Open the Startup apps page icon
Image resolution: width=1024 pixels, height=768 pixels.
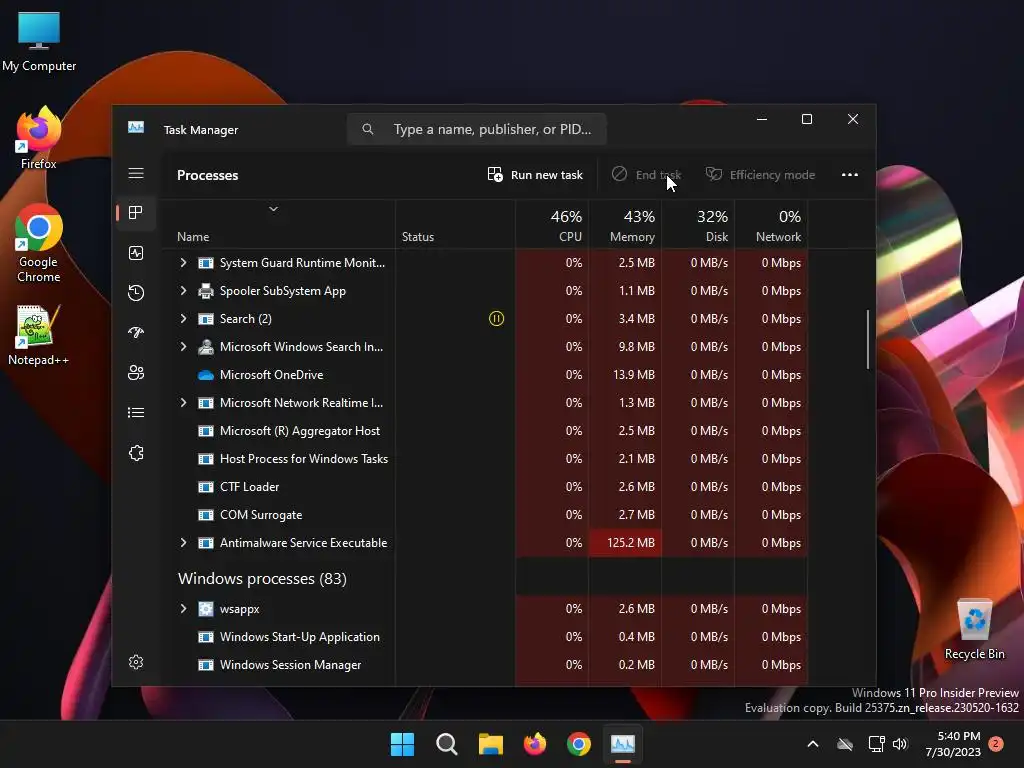[x=136, y=332]
